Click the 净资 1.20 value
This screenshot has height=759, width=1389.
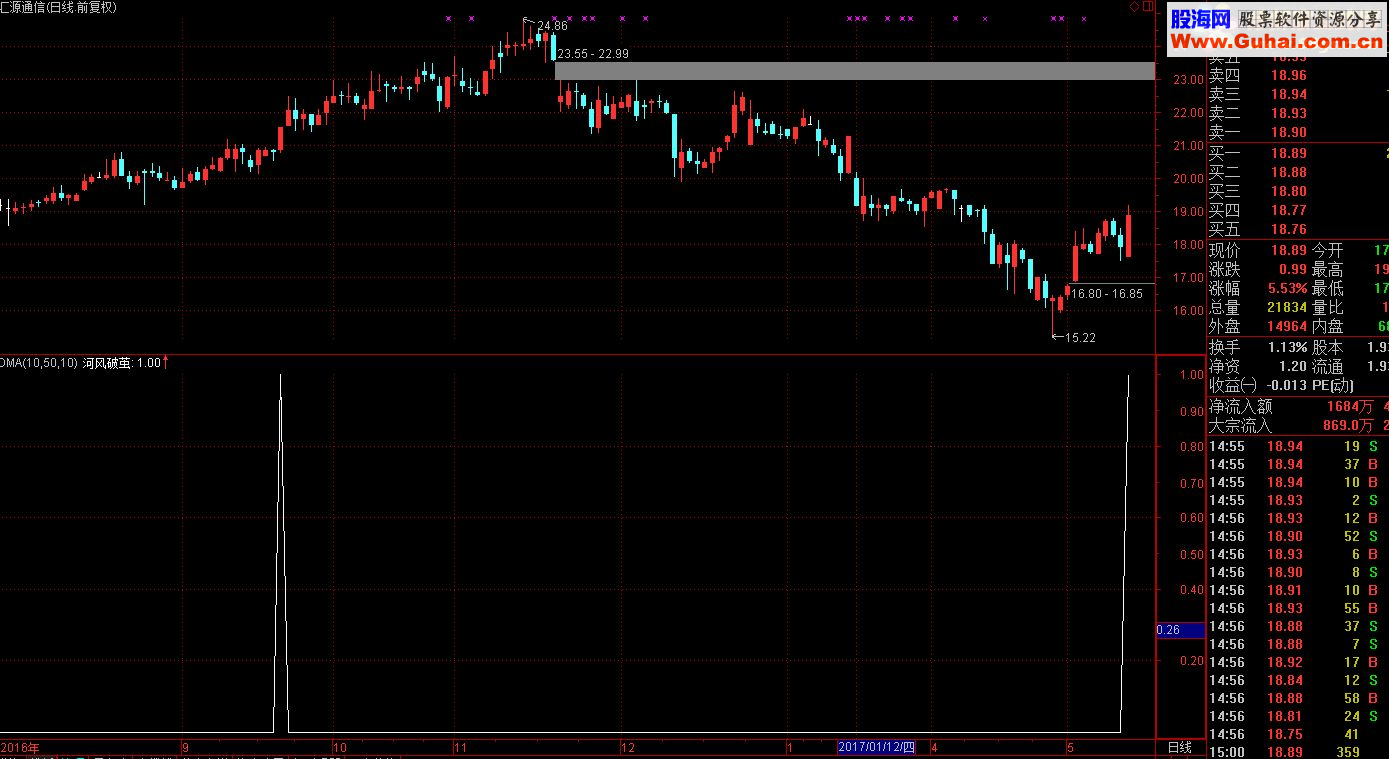[1293, 366]
